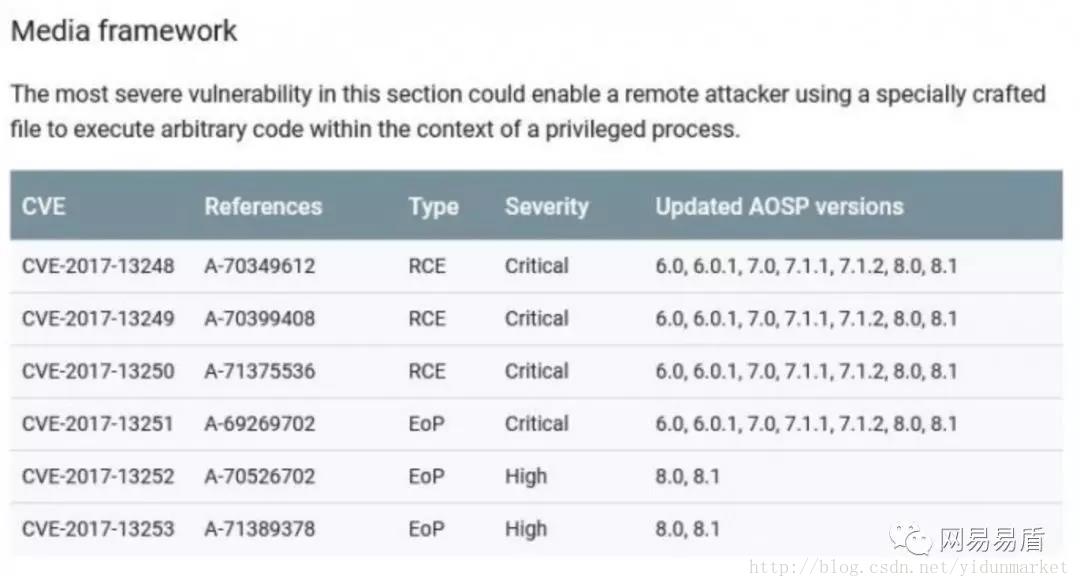Open reference link A-70526702
This screenshot has width=1080, height=587.
(x=260, y=476)
